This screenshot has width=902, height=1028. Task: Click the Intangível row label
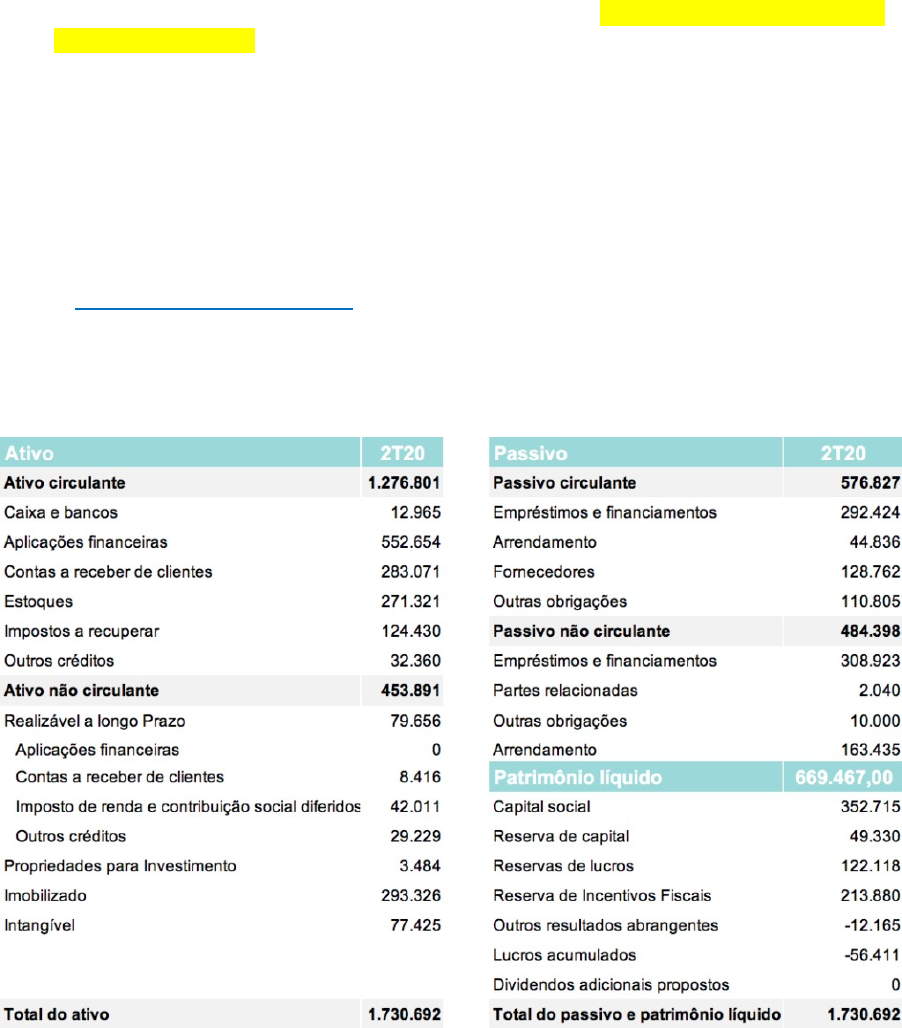pyautogui.click(x=40, y=925)
